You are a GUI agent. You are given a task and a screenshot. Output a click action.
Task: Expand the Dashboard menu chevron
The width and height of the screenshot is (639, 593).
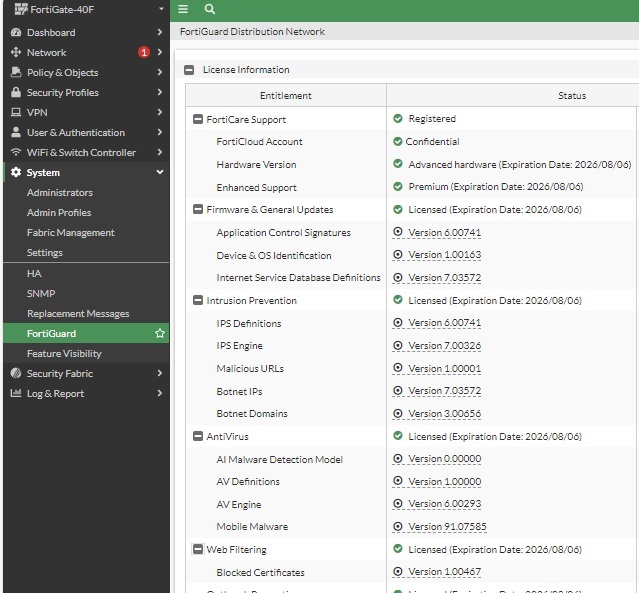(x=160, y=32)
